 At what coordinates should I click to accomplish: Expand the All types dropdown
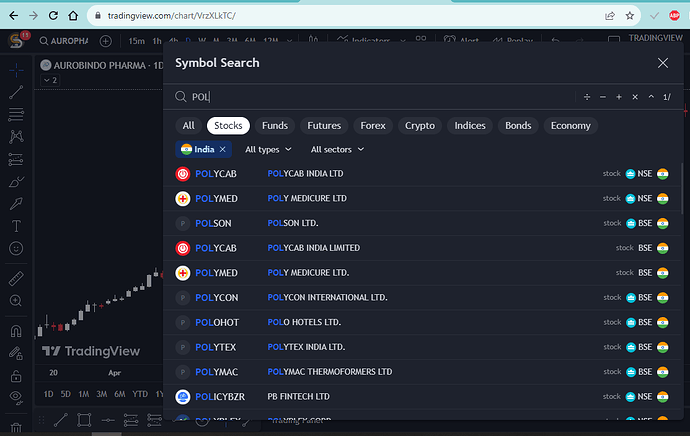coord(268,150)
